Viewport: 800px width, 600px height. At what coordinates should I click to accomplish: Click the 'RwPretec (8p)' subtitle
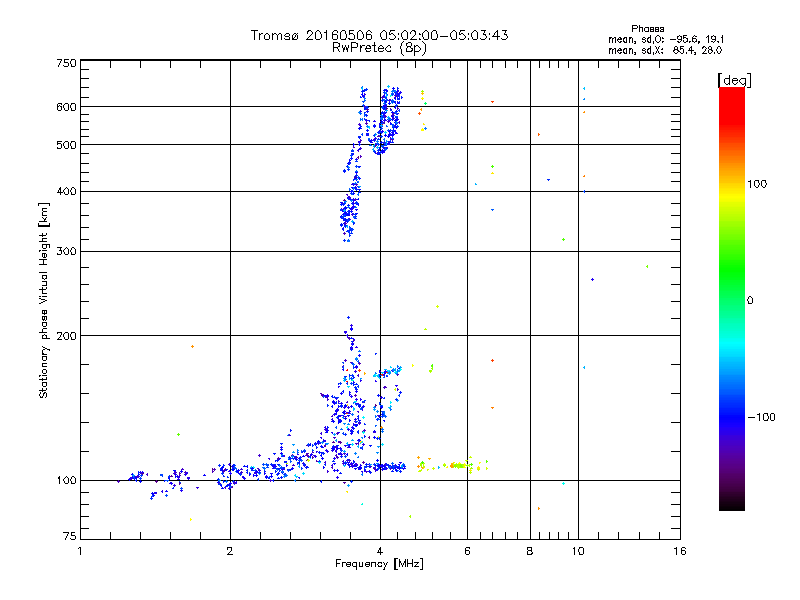point(379,48)
